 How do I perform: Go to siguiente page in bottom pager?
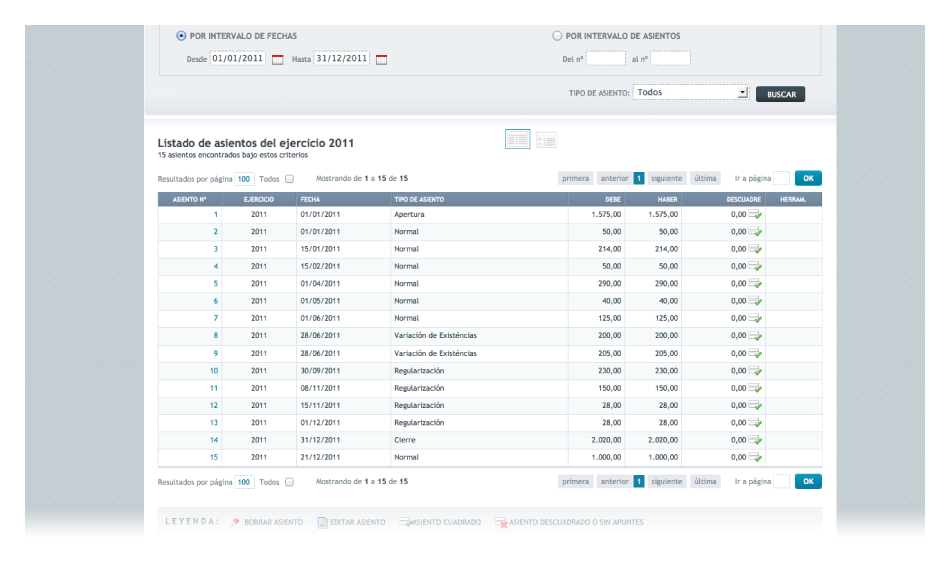666,481
